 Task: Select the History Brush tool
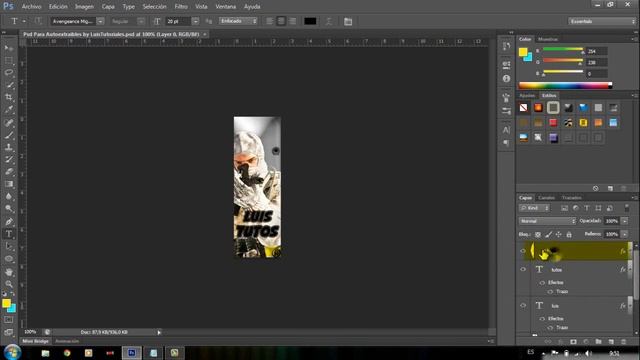[9, 159]
